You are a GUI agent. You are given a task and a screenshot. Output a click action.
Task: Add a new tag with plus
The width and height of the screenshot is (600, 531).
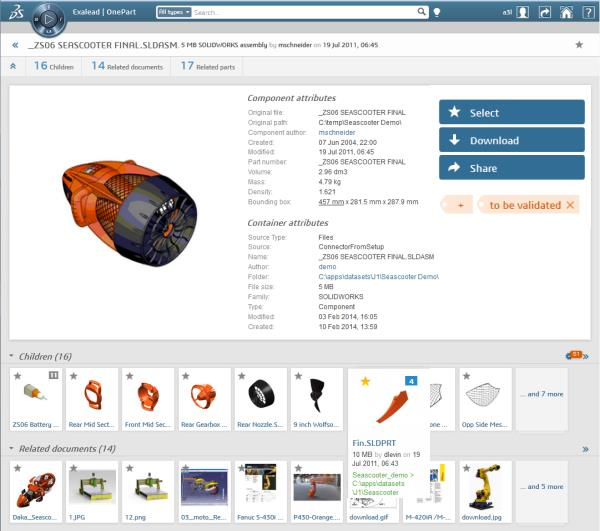pyautogui.click(x=458, y=205)
